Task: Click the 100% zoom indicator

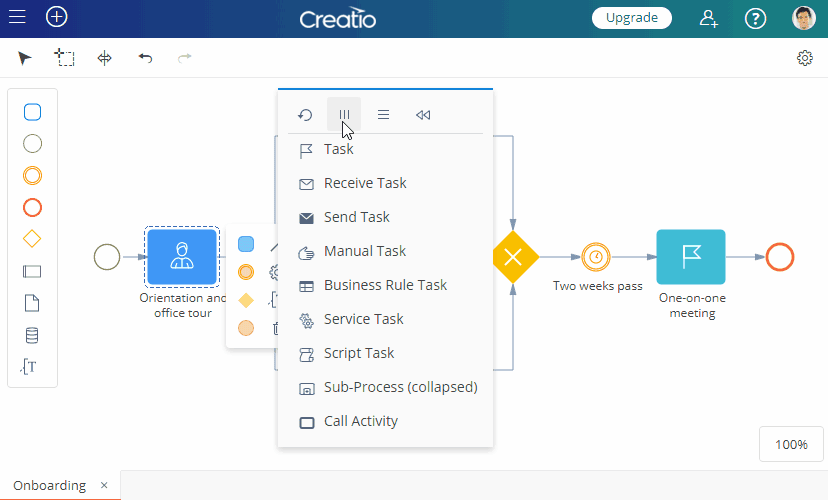Action: 791,445
